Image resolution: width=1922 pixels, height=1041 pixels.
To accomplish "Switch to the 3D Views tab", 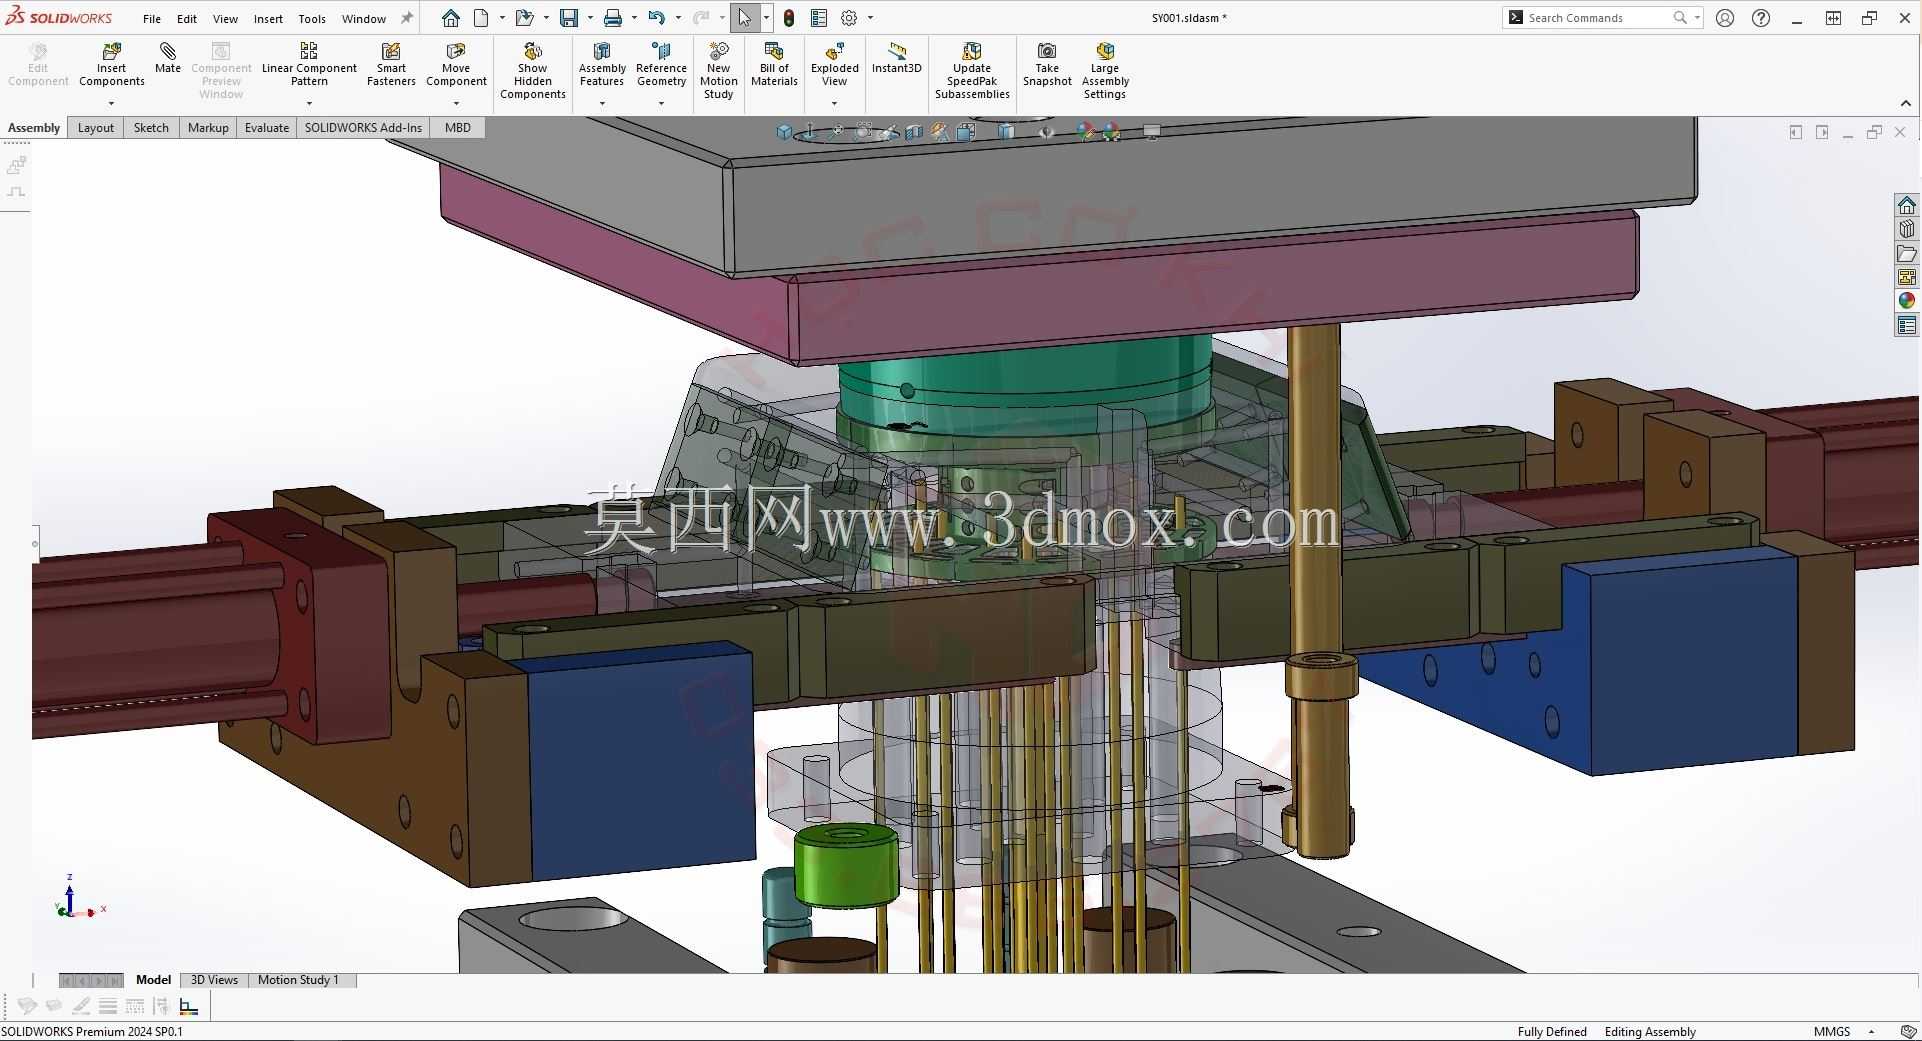I will pos(214,980).
